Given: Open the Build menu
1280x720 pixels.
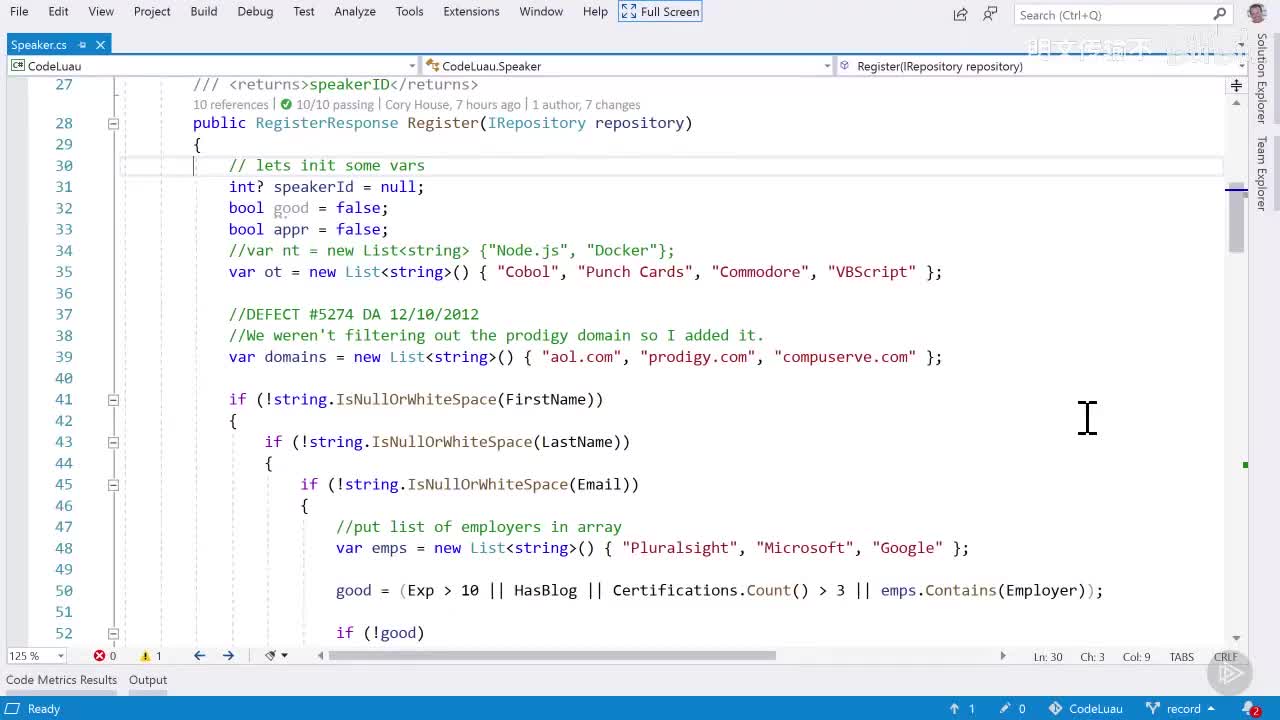Looking at the screenshot, I should point(204,11).
